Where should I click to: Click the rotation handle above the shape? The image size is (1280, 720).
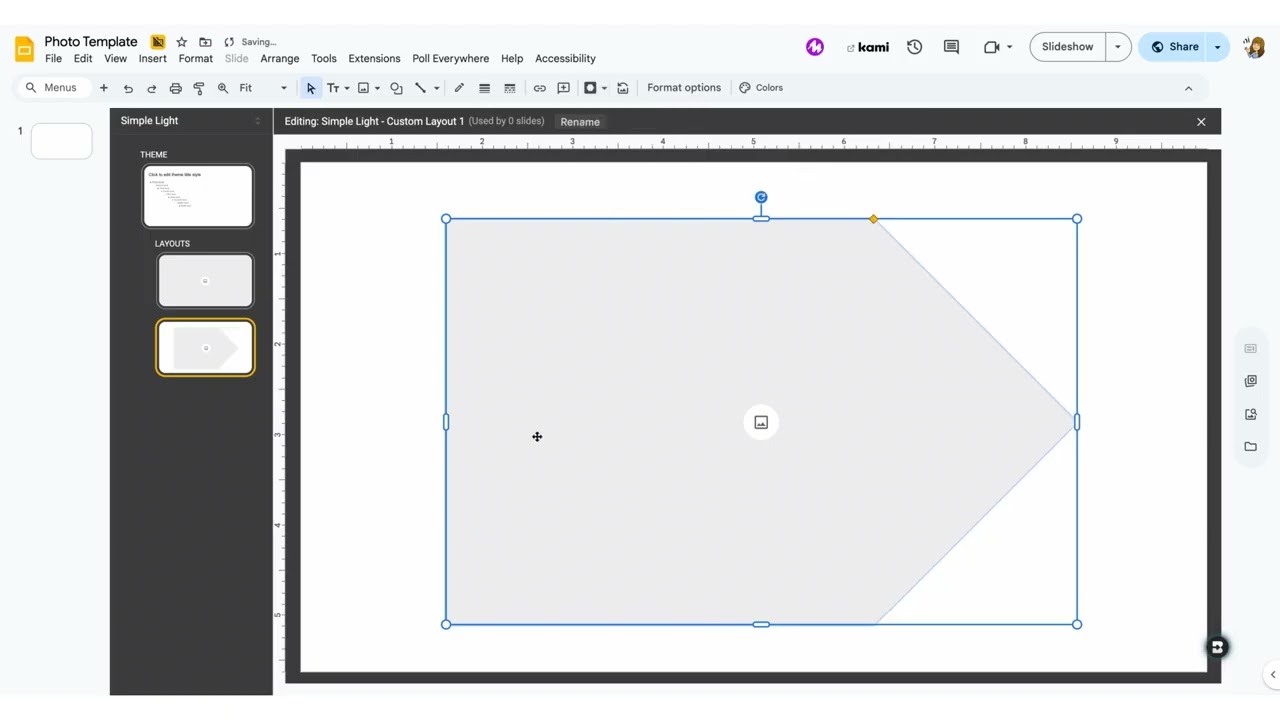(x=761, y=197)
